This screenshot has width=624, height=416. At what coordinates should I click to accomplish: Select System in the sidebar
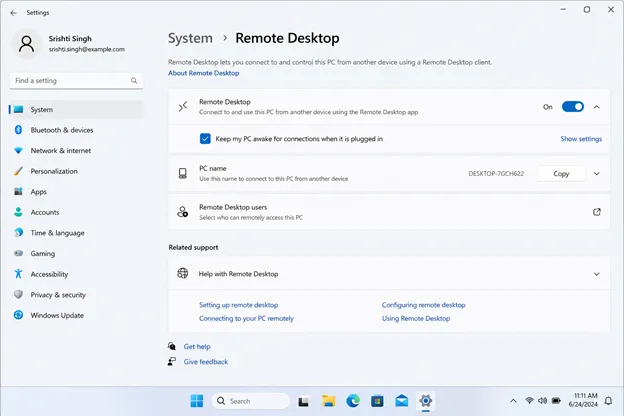click(76, 109)
